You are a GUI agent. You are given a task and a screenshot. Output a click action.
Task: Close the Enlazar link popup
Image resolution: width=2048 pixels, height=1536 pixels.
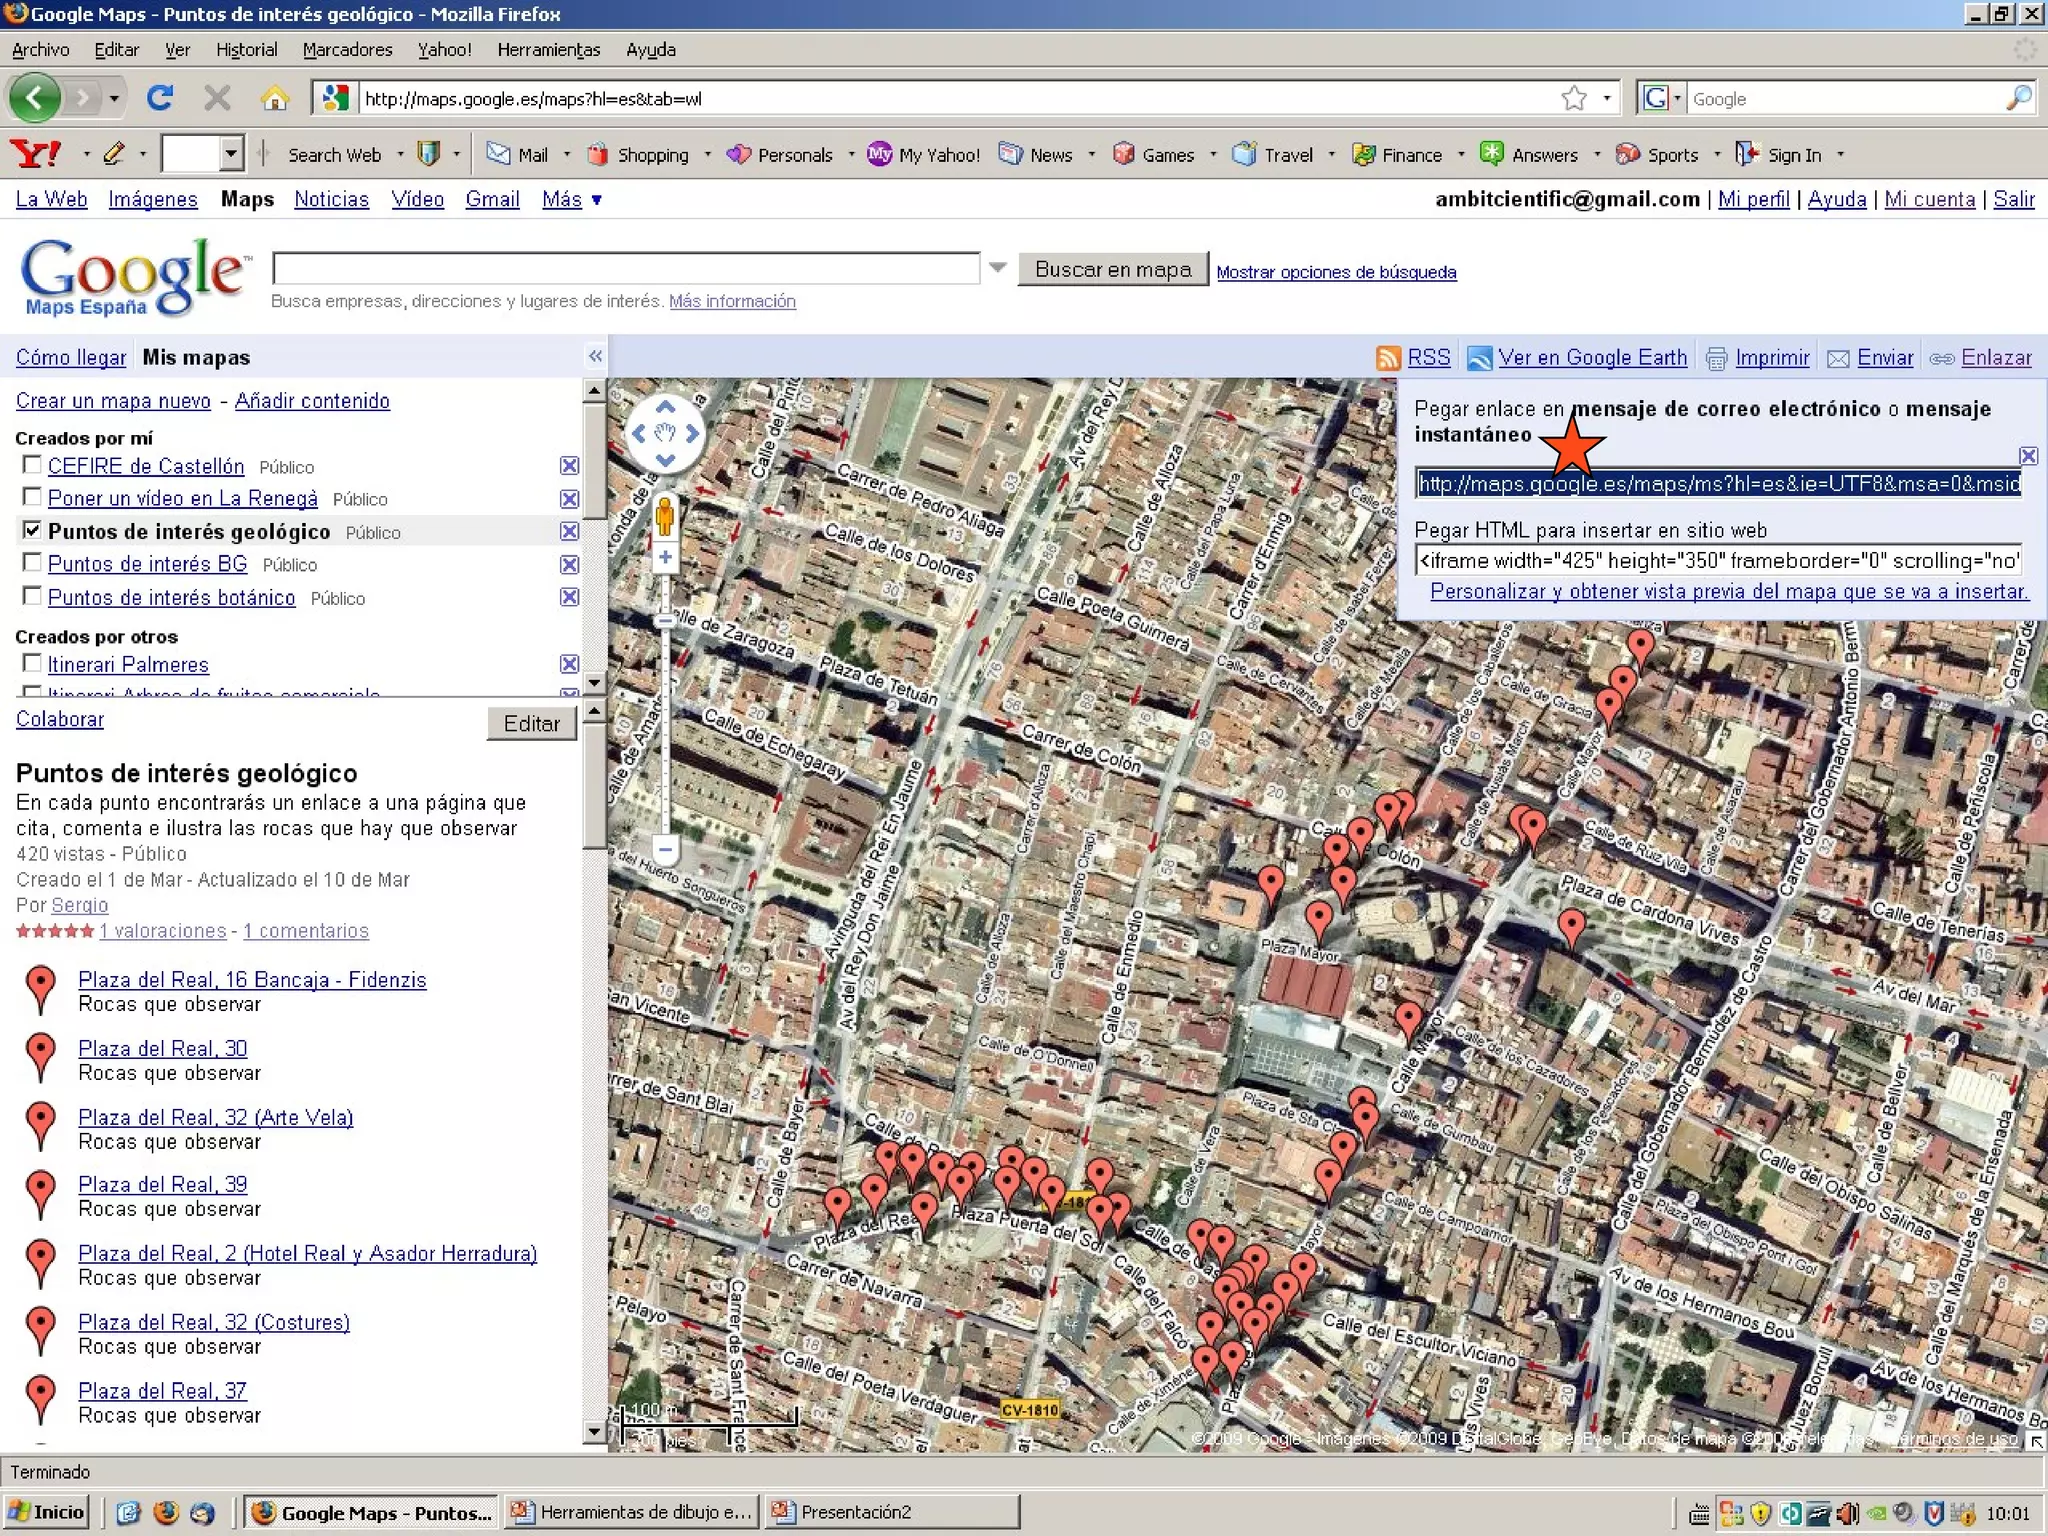(2028, 456)
